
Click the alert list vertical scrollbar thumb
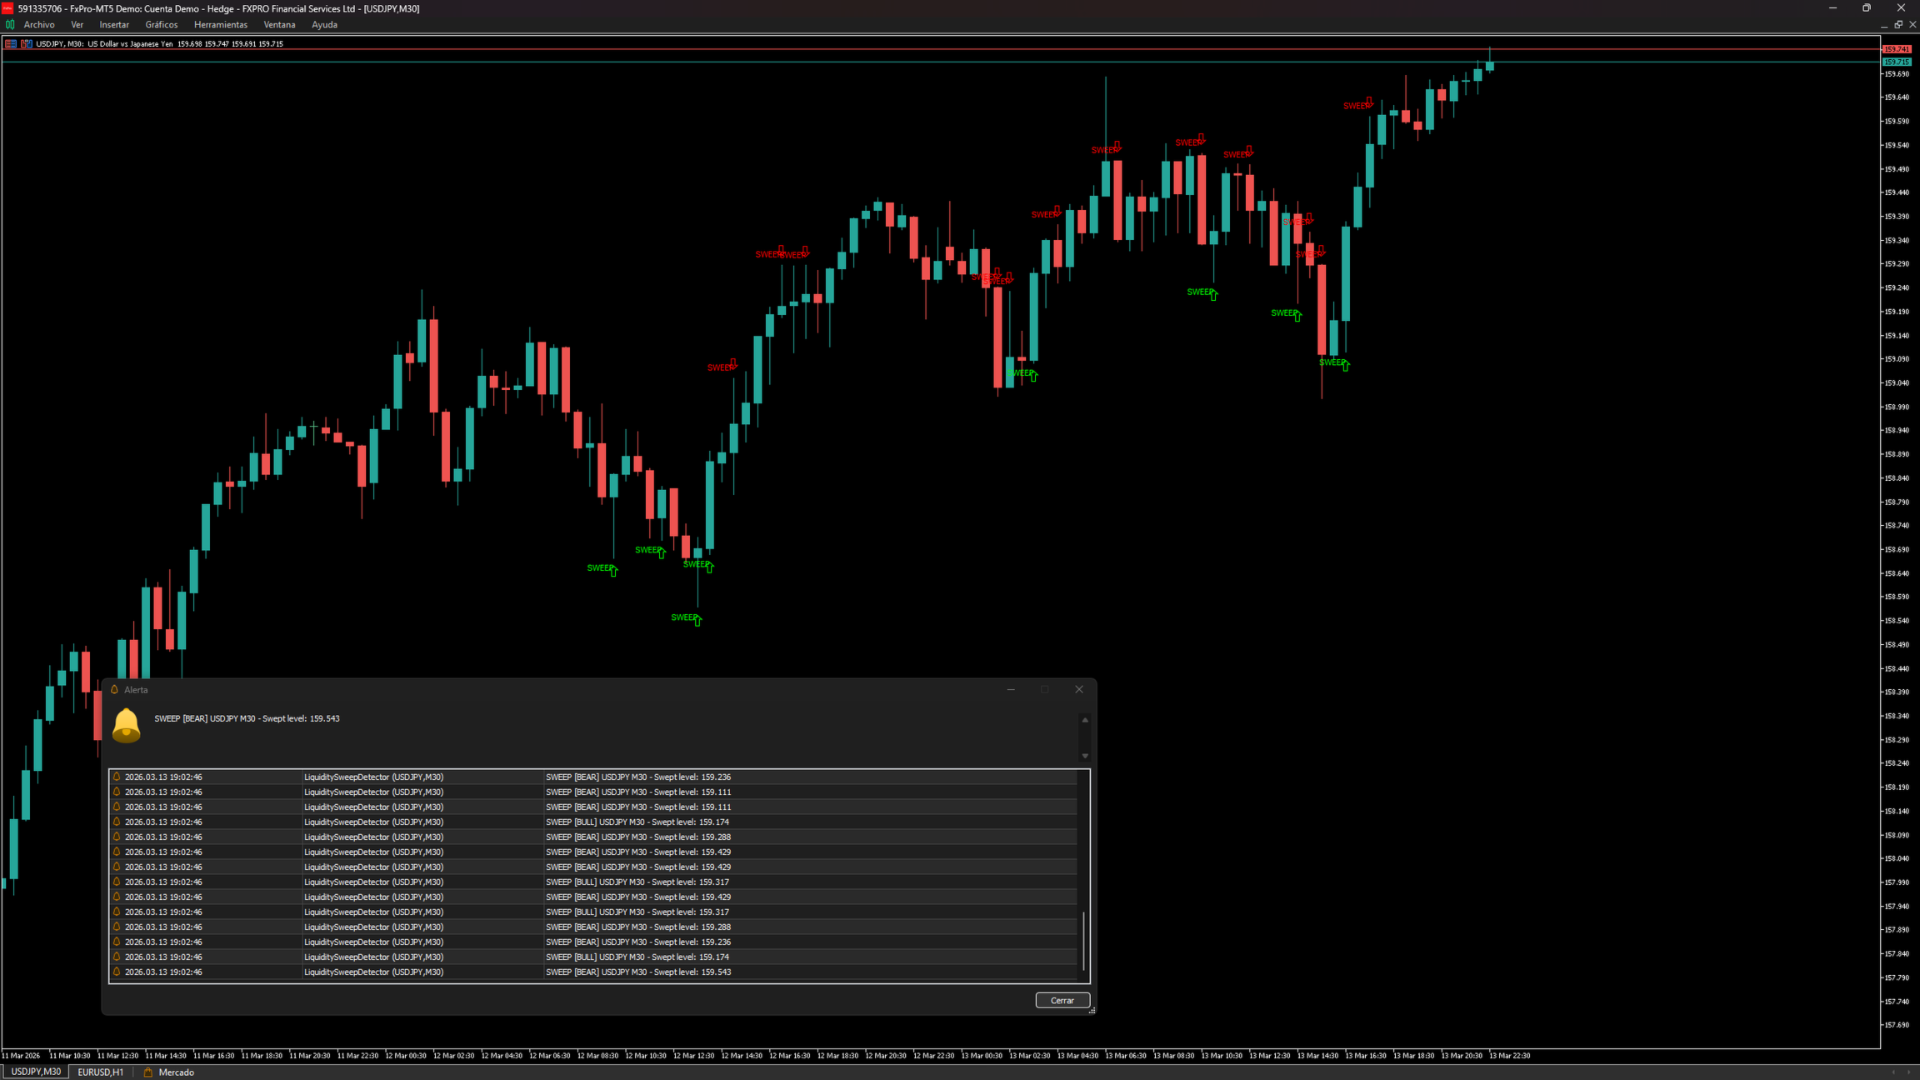(1084, 940)
